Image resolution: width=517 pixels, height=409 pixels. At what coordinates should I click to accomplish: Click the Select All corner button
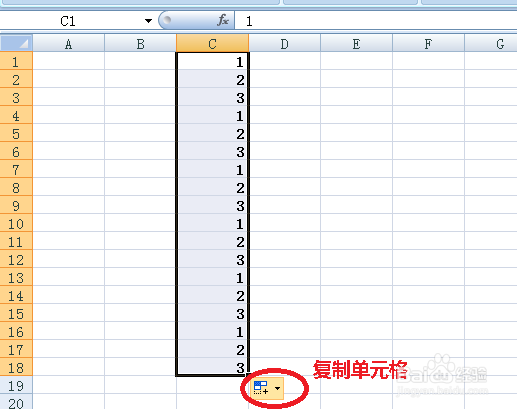tap(16, 43)
